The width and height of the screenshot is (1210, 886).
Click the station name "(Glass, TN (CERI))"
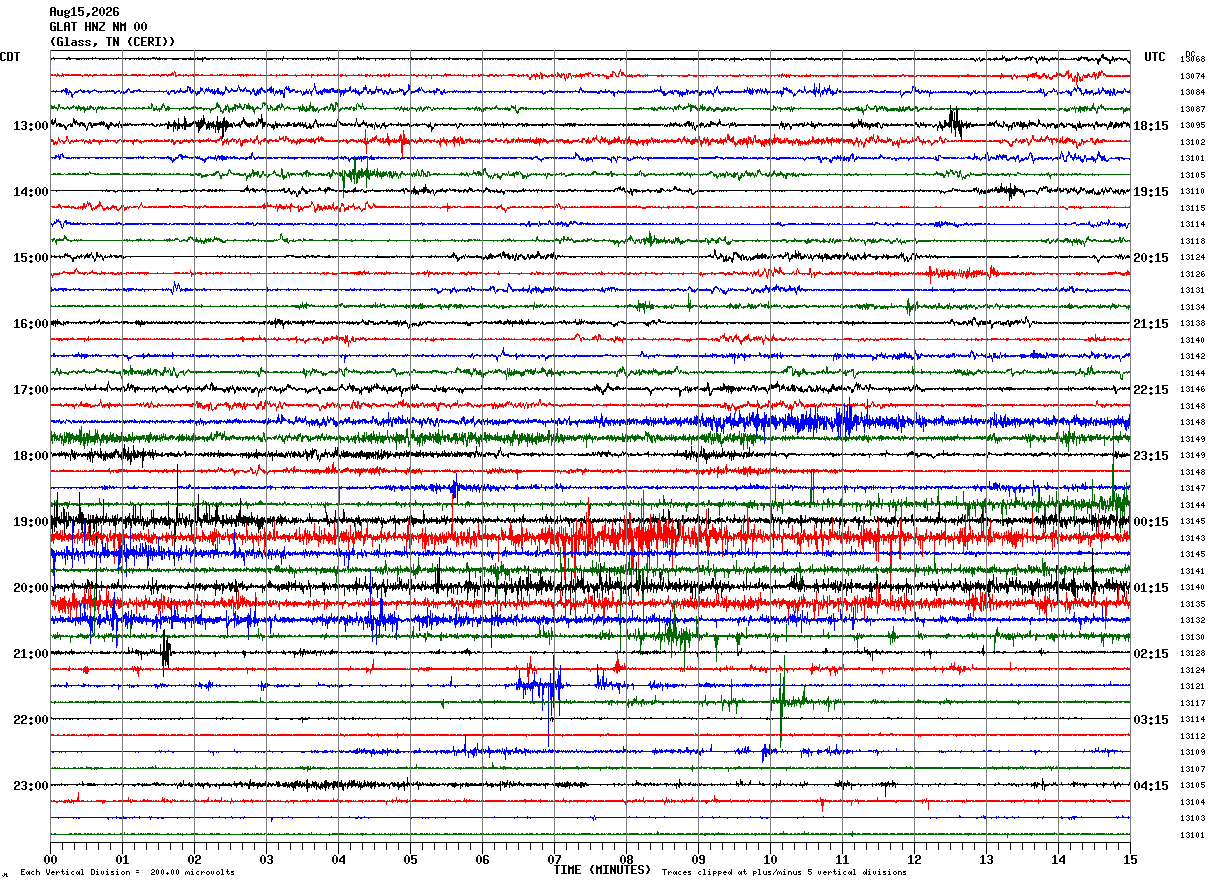112,42
